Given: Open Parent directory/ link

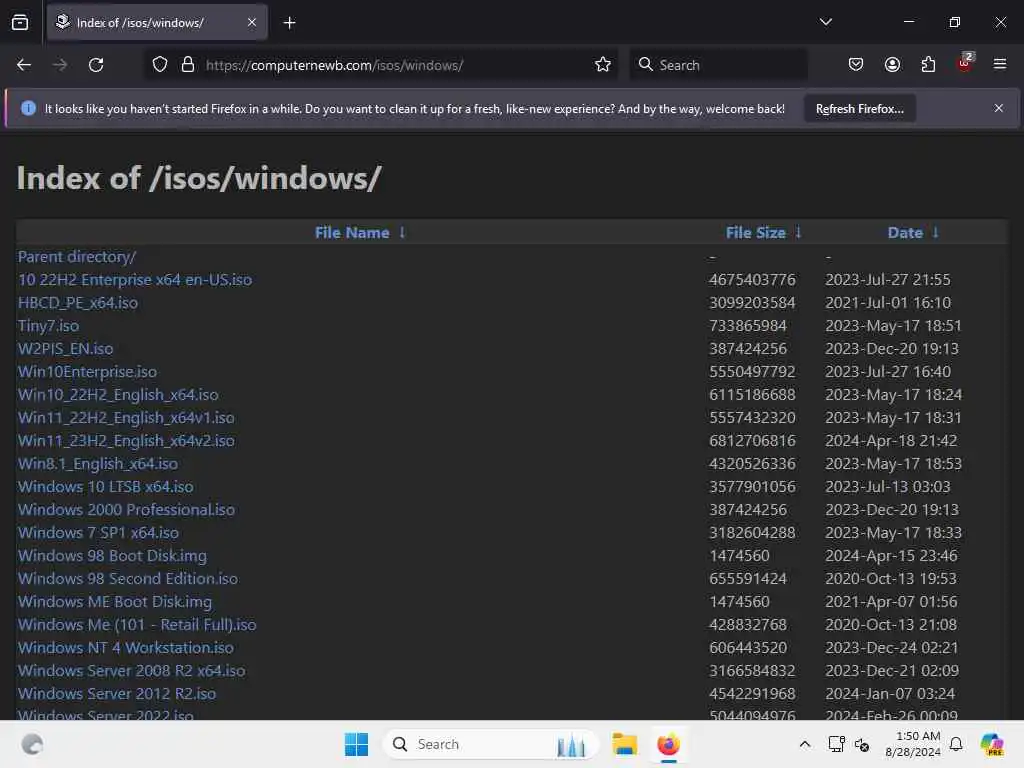Looking at the screenshot, I should [76, 257].
